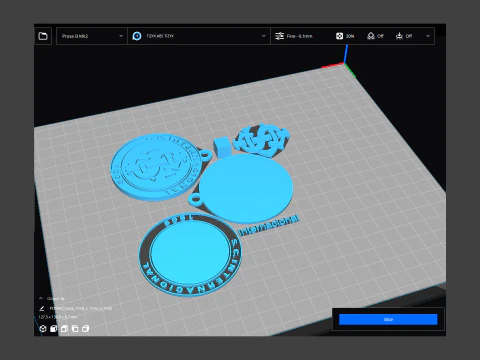480x360 pixels.
Task: Select the small calibration cube model
Action: pos(222,148)
